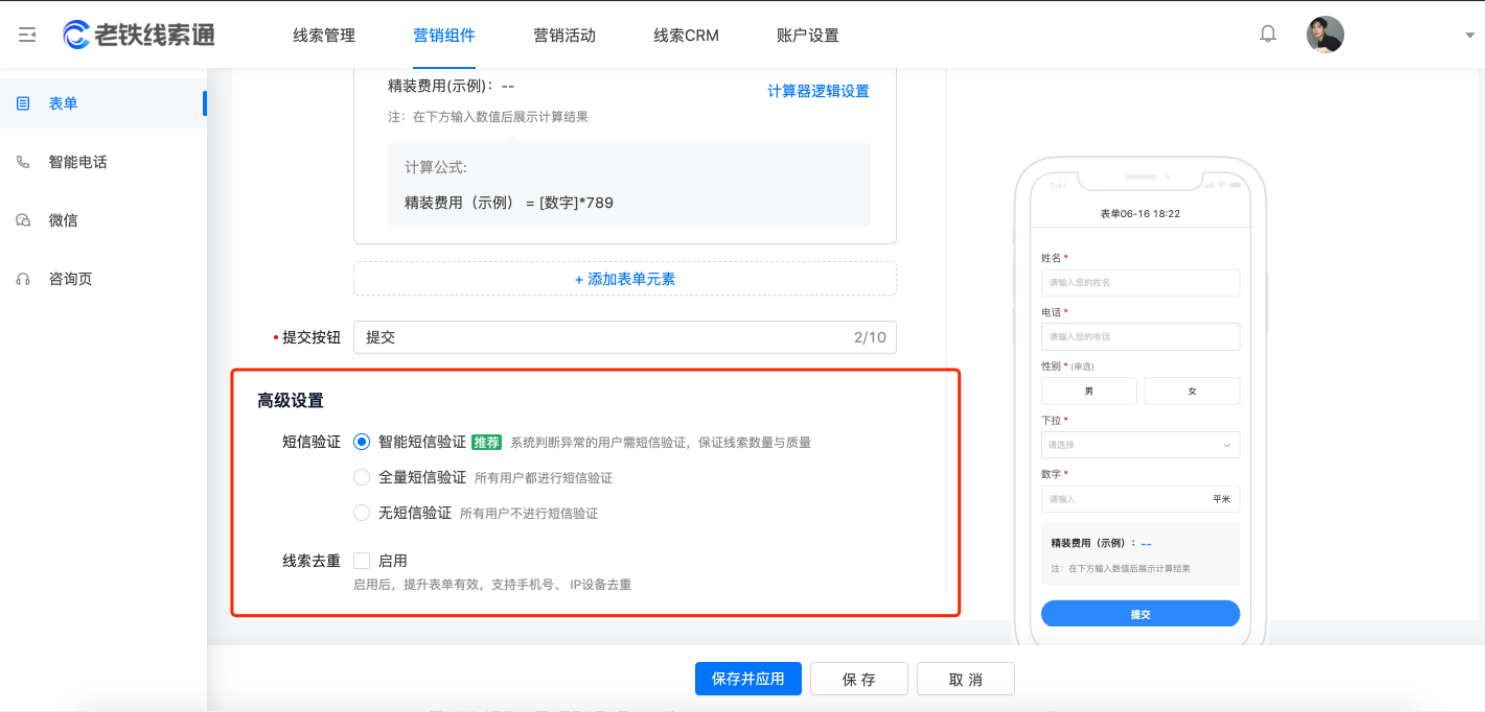Click the sidebar collapse icon top left
The width and height of the screenshot is (1485, 712).
click(27, 33)
